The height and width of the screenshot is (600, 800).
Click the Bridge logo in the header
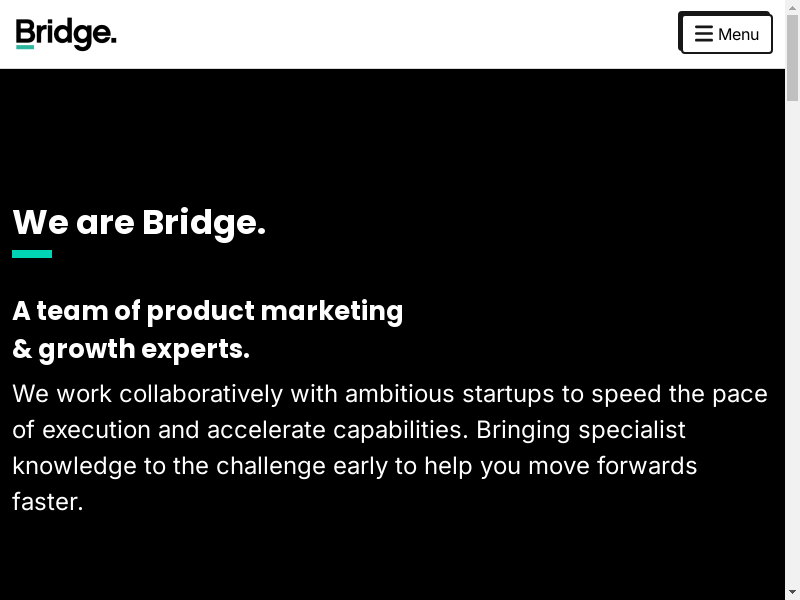pyautogui.click(x=66, y=34)
